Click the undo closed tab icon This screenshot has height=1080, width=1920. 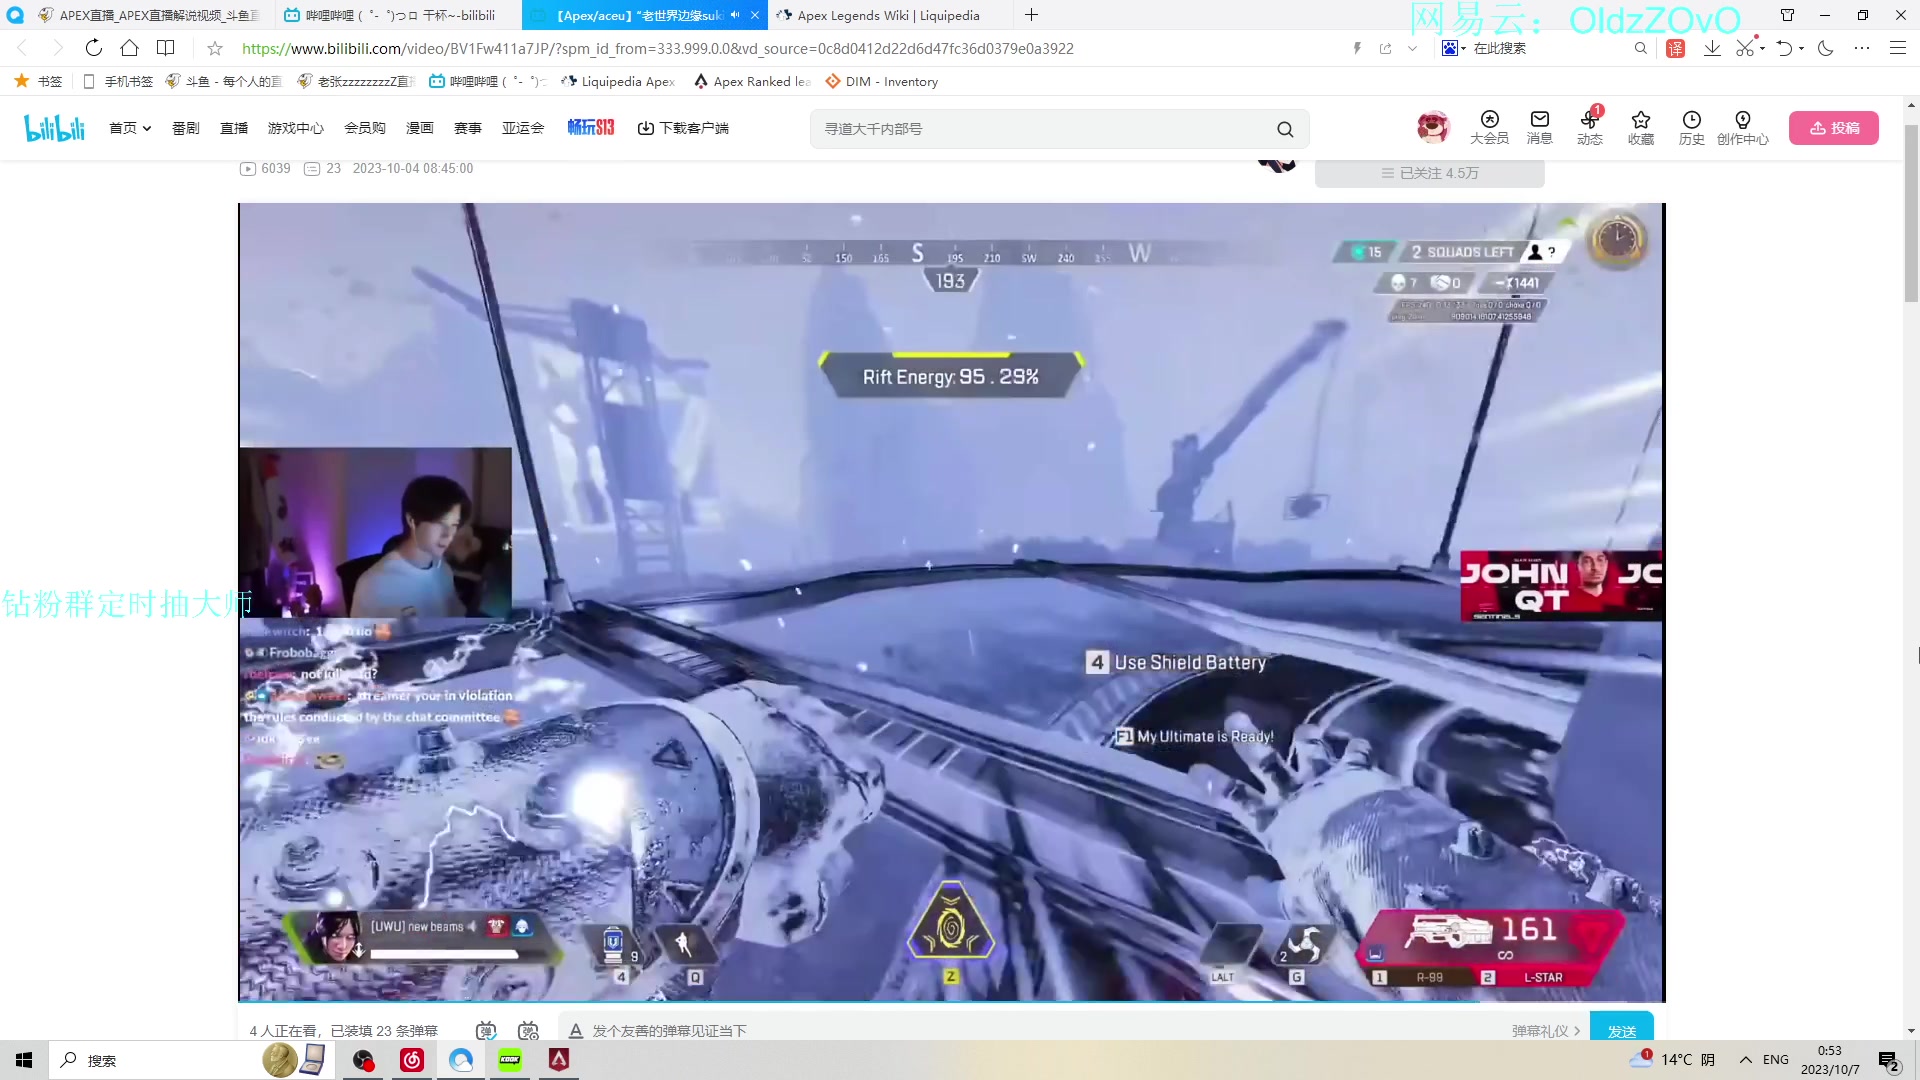coord(1784,48)
